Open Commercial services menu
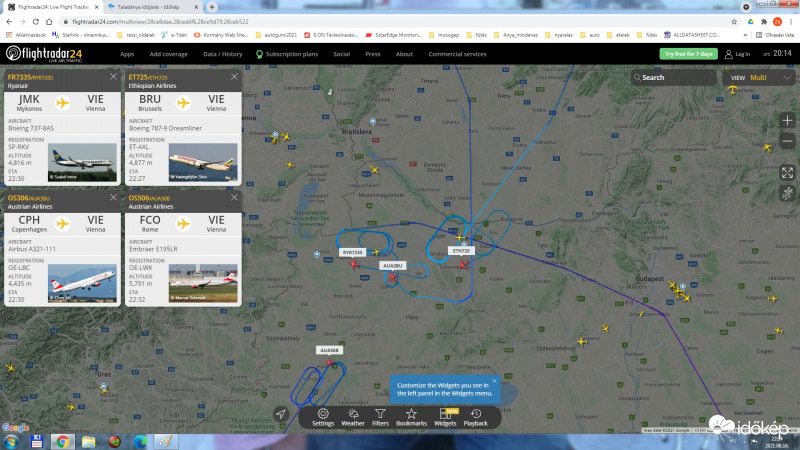 pos(457,54)
